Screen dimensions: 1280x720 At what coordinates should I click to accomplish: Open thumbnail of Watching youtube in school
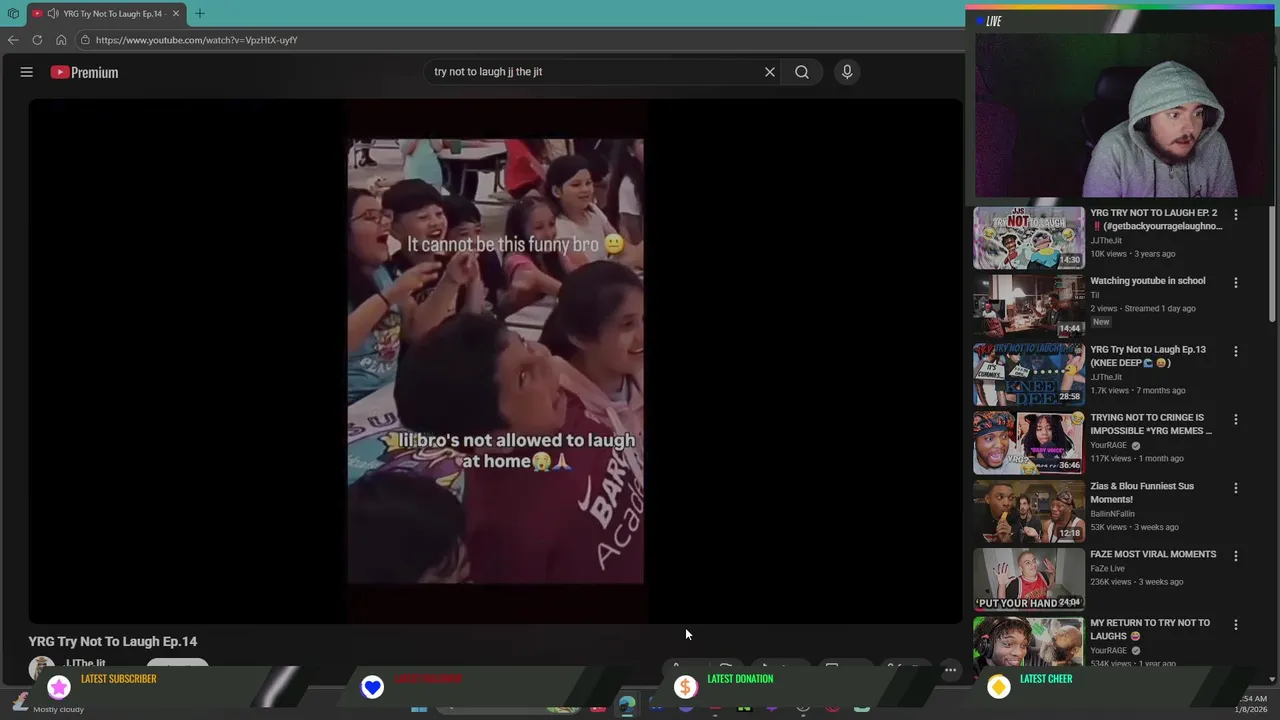1029,306
